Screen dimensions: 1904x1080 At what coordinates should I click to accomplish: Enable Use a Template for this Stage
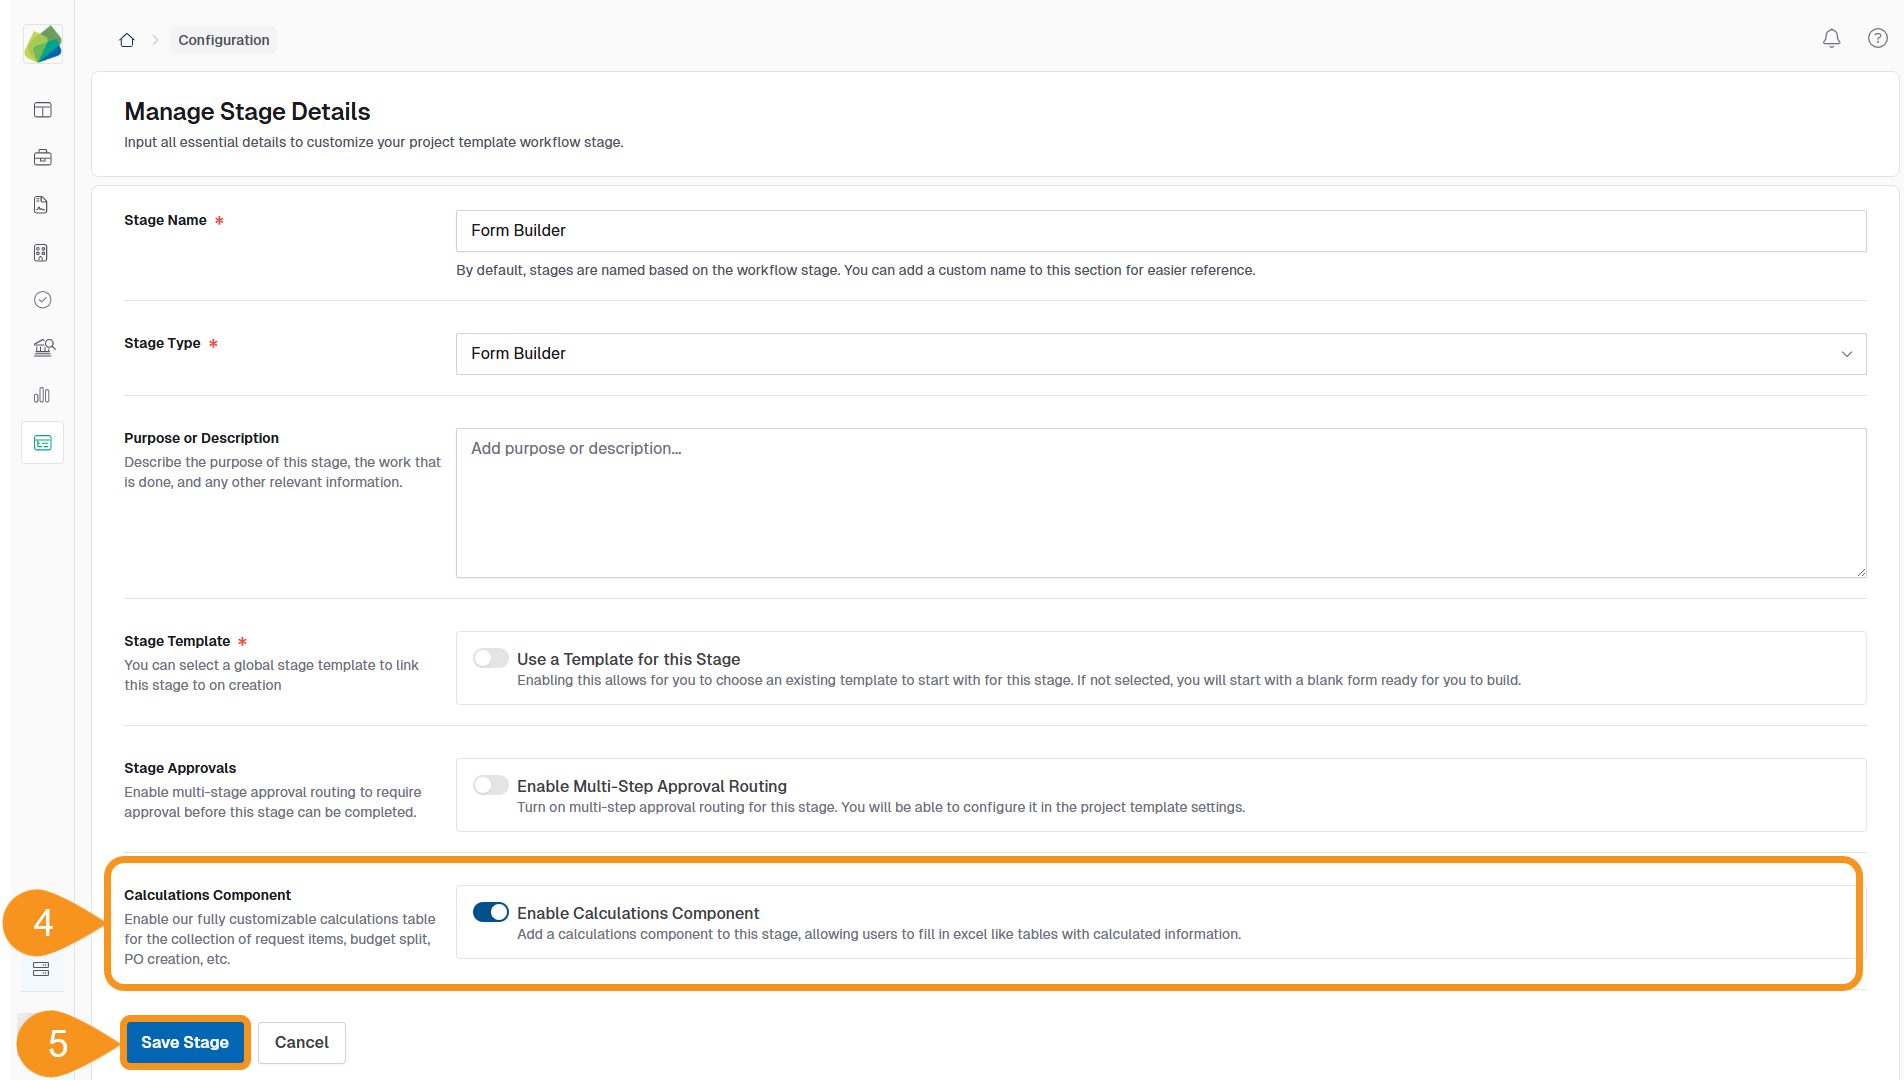tap(490, 658)
